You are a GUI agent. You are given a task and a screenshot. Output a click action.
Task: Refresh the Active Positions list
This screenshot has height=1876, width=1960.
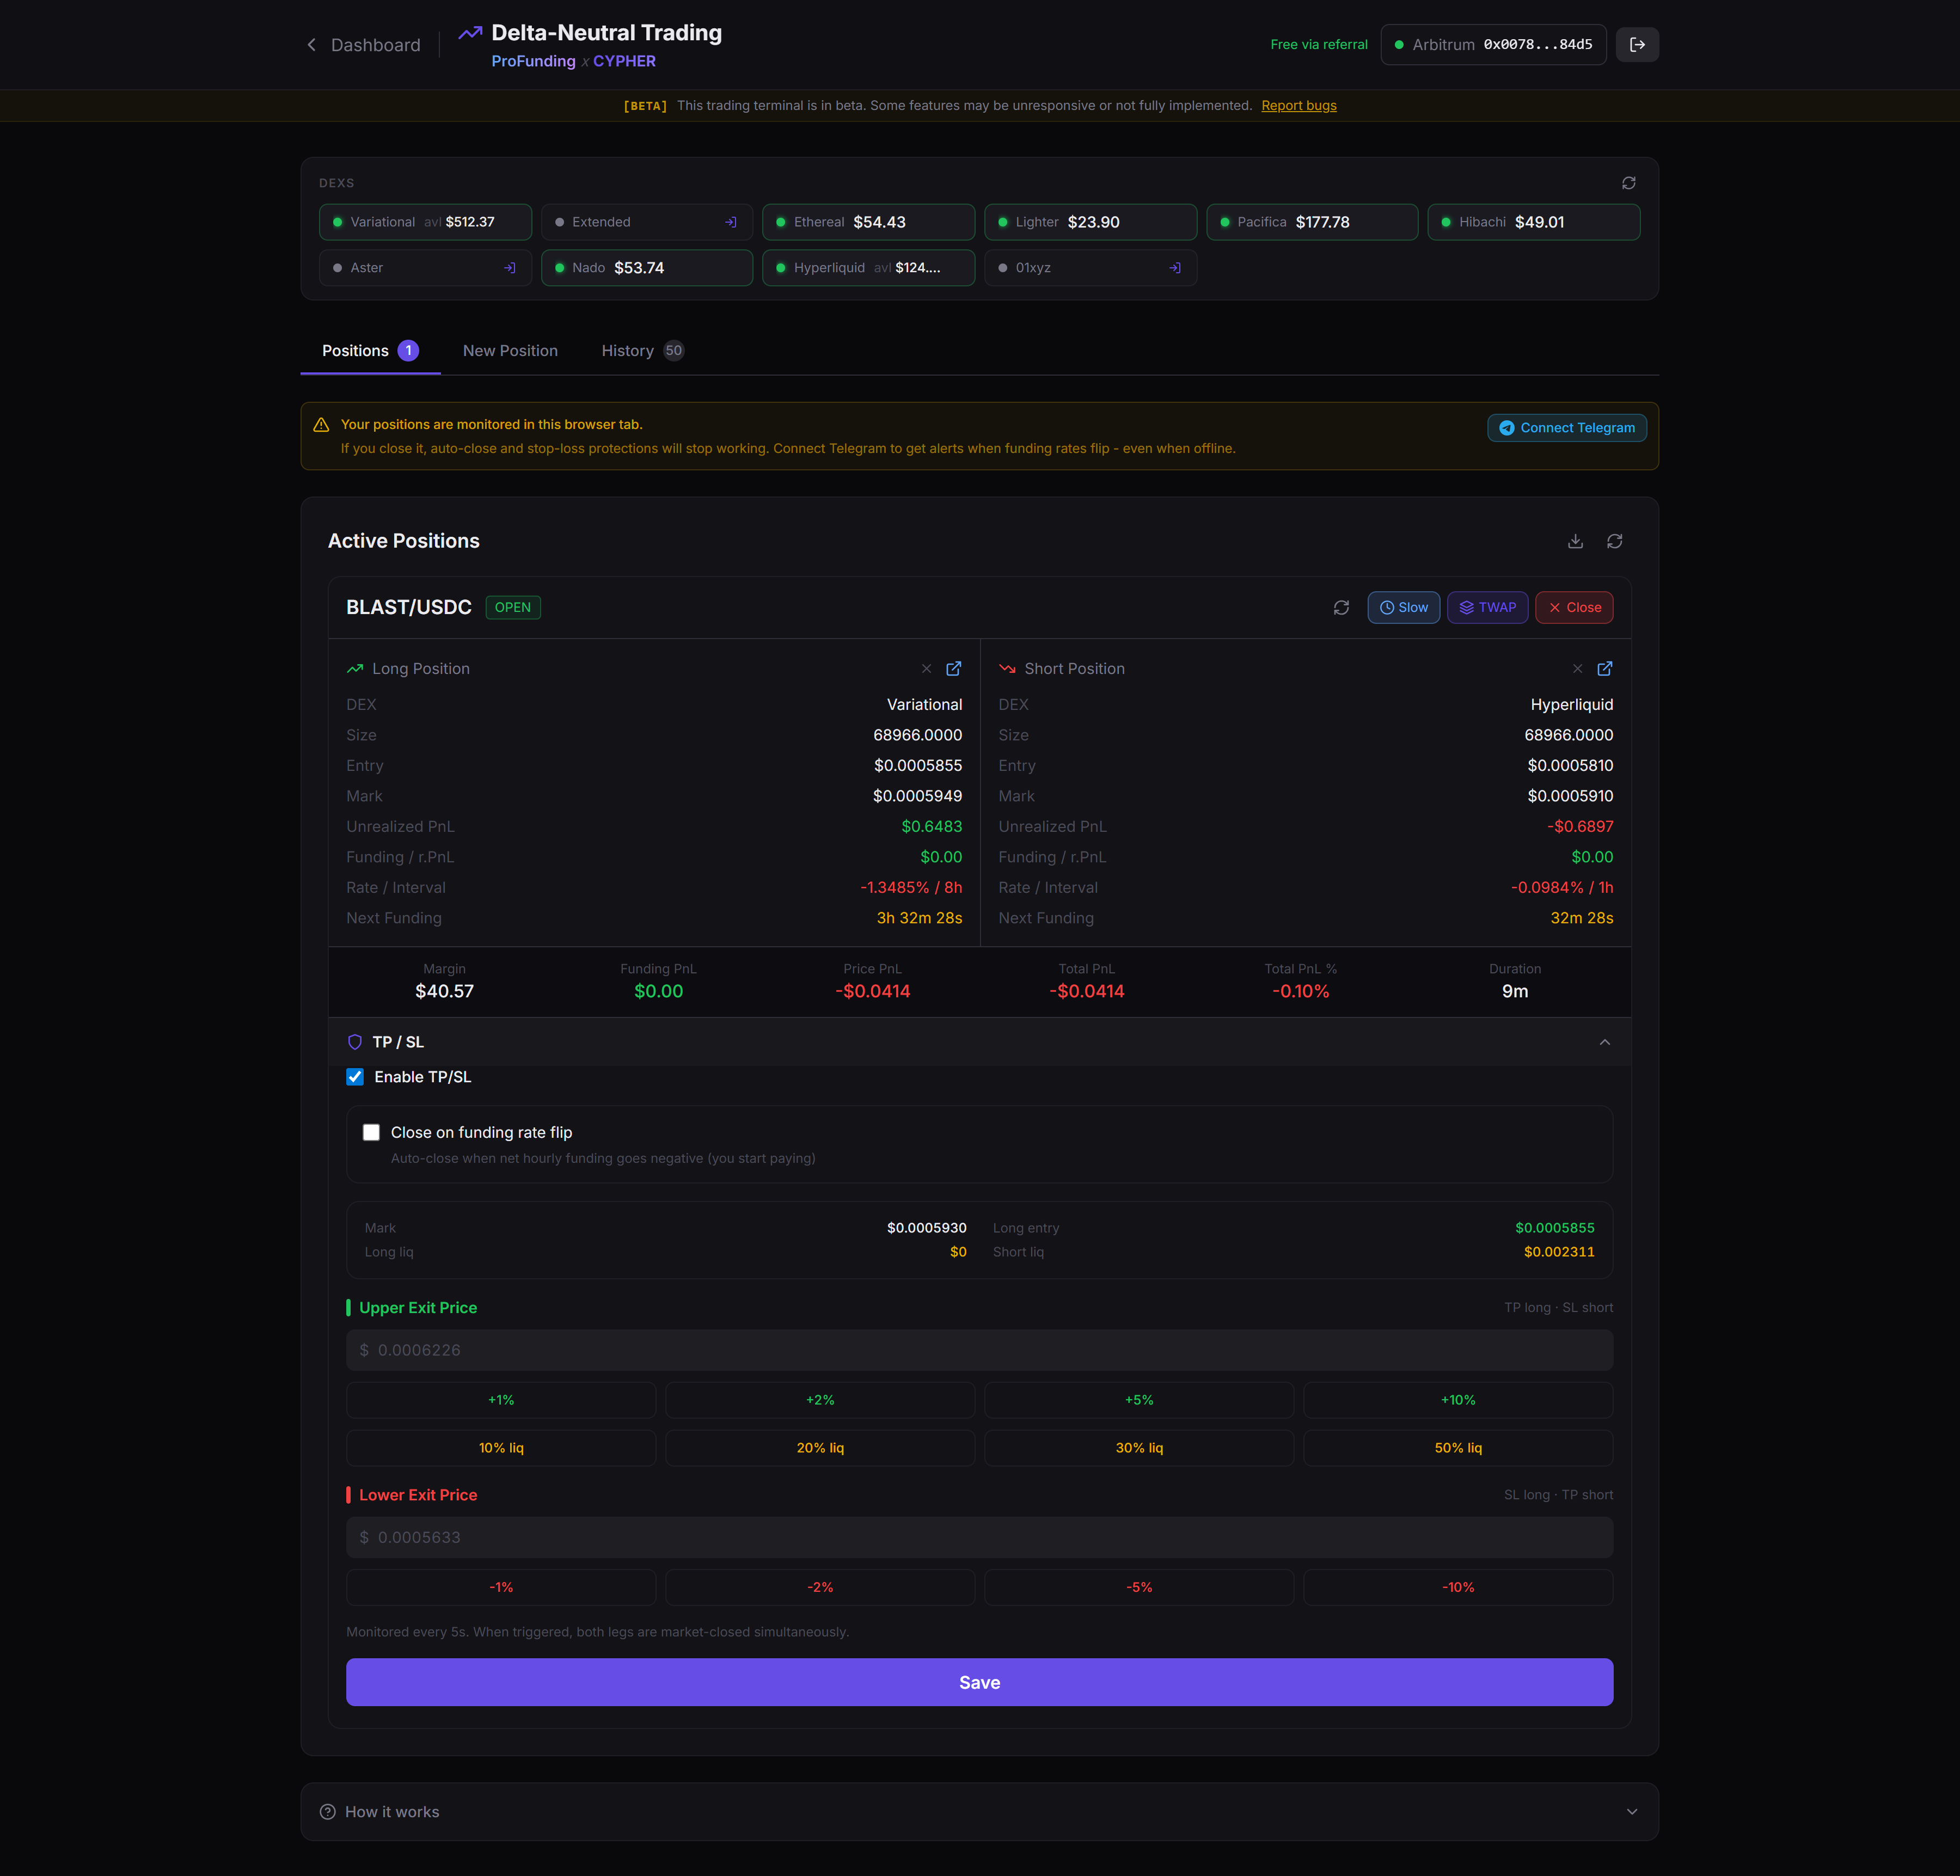1614,541
